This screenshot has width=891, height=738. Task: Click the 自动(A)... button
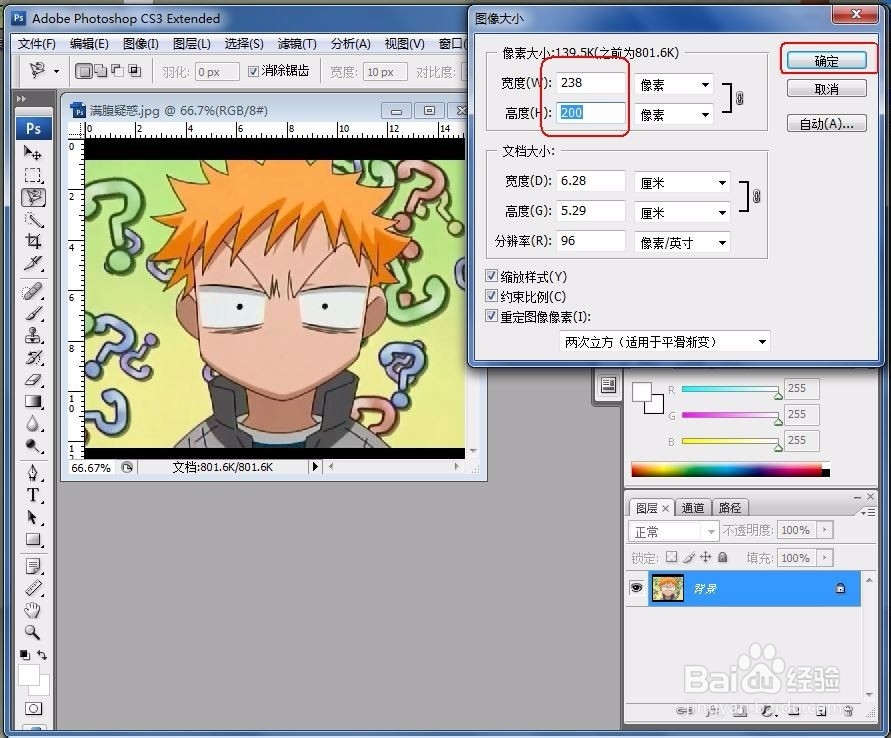point(827,123)
